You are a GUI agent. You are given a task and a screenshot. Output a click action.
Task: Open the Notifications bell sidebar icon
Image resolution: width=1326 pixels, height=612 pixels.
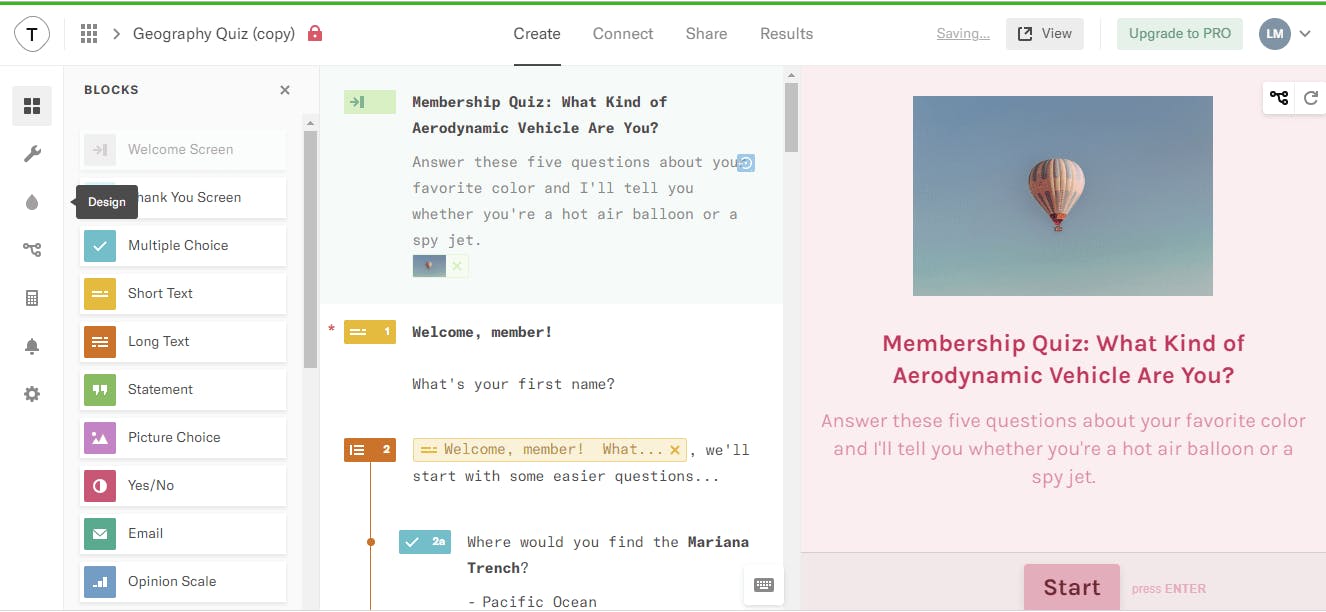click(x=32, y=346)
